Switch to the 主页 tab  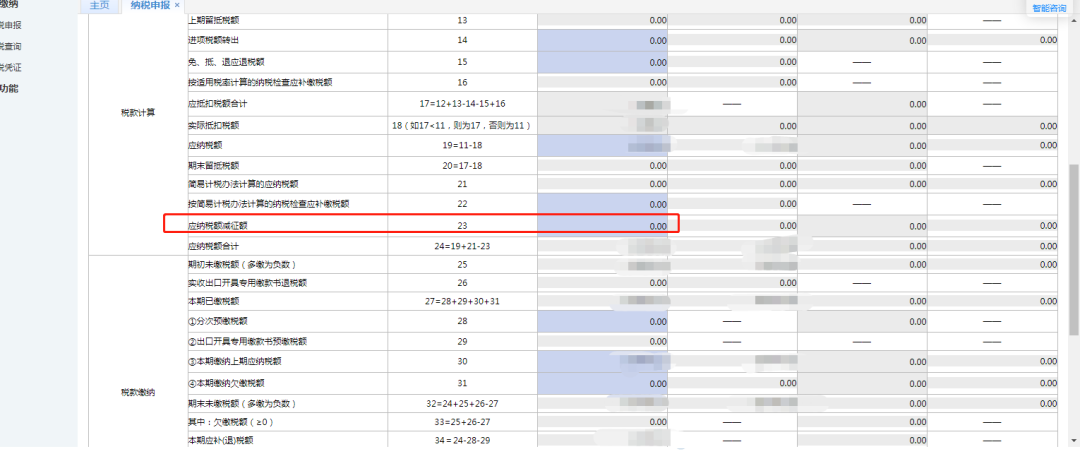(100, 6)
